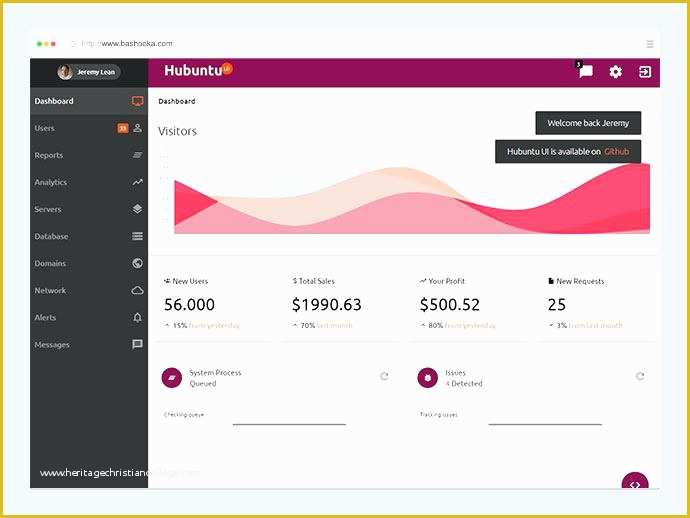Click the Analytics trend line icon
This screenshot has height=518, width=690.
click(137, 182)
